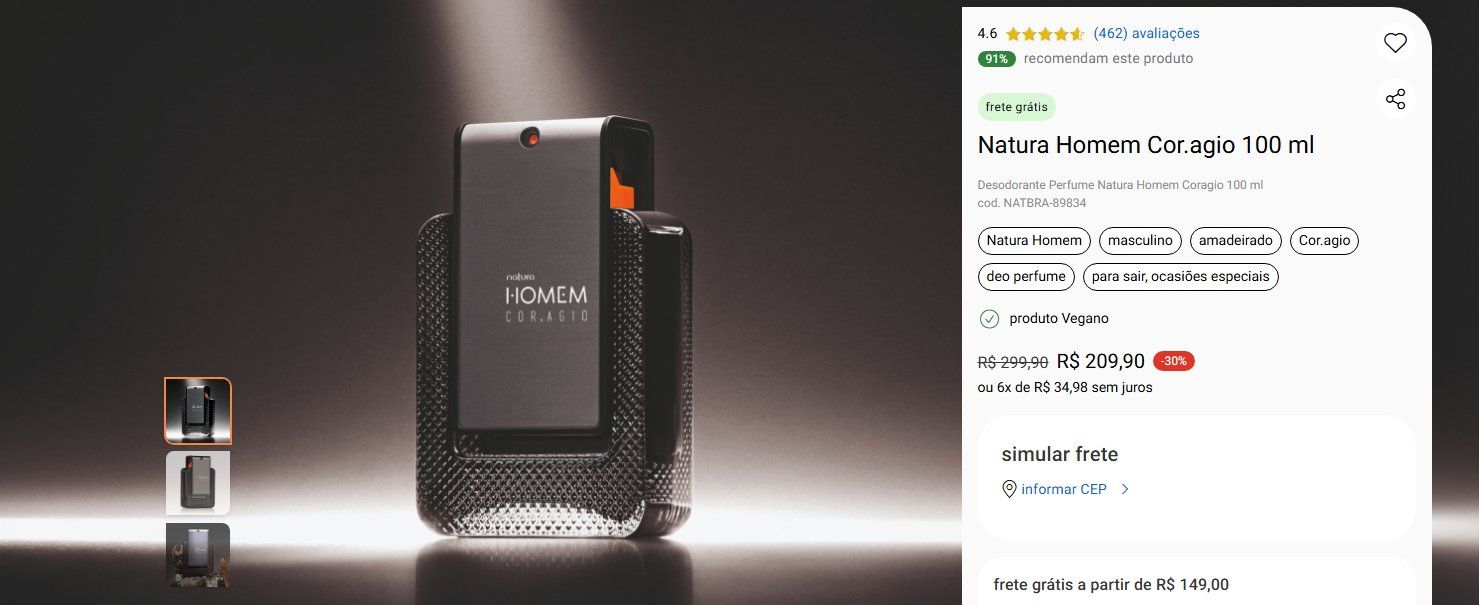The image size is (1479, 605).
Task: Show the first product thumbnail
Action: point(198,411)
